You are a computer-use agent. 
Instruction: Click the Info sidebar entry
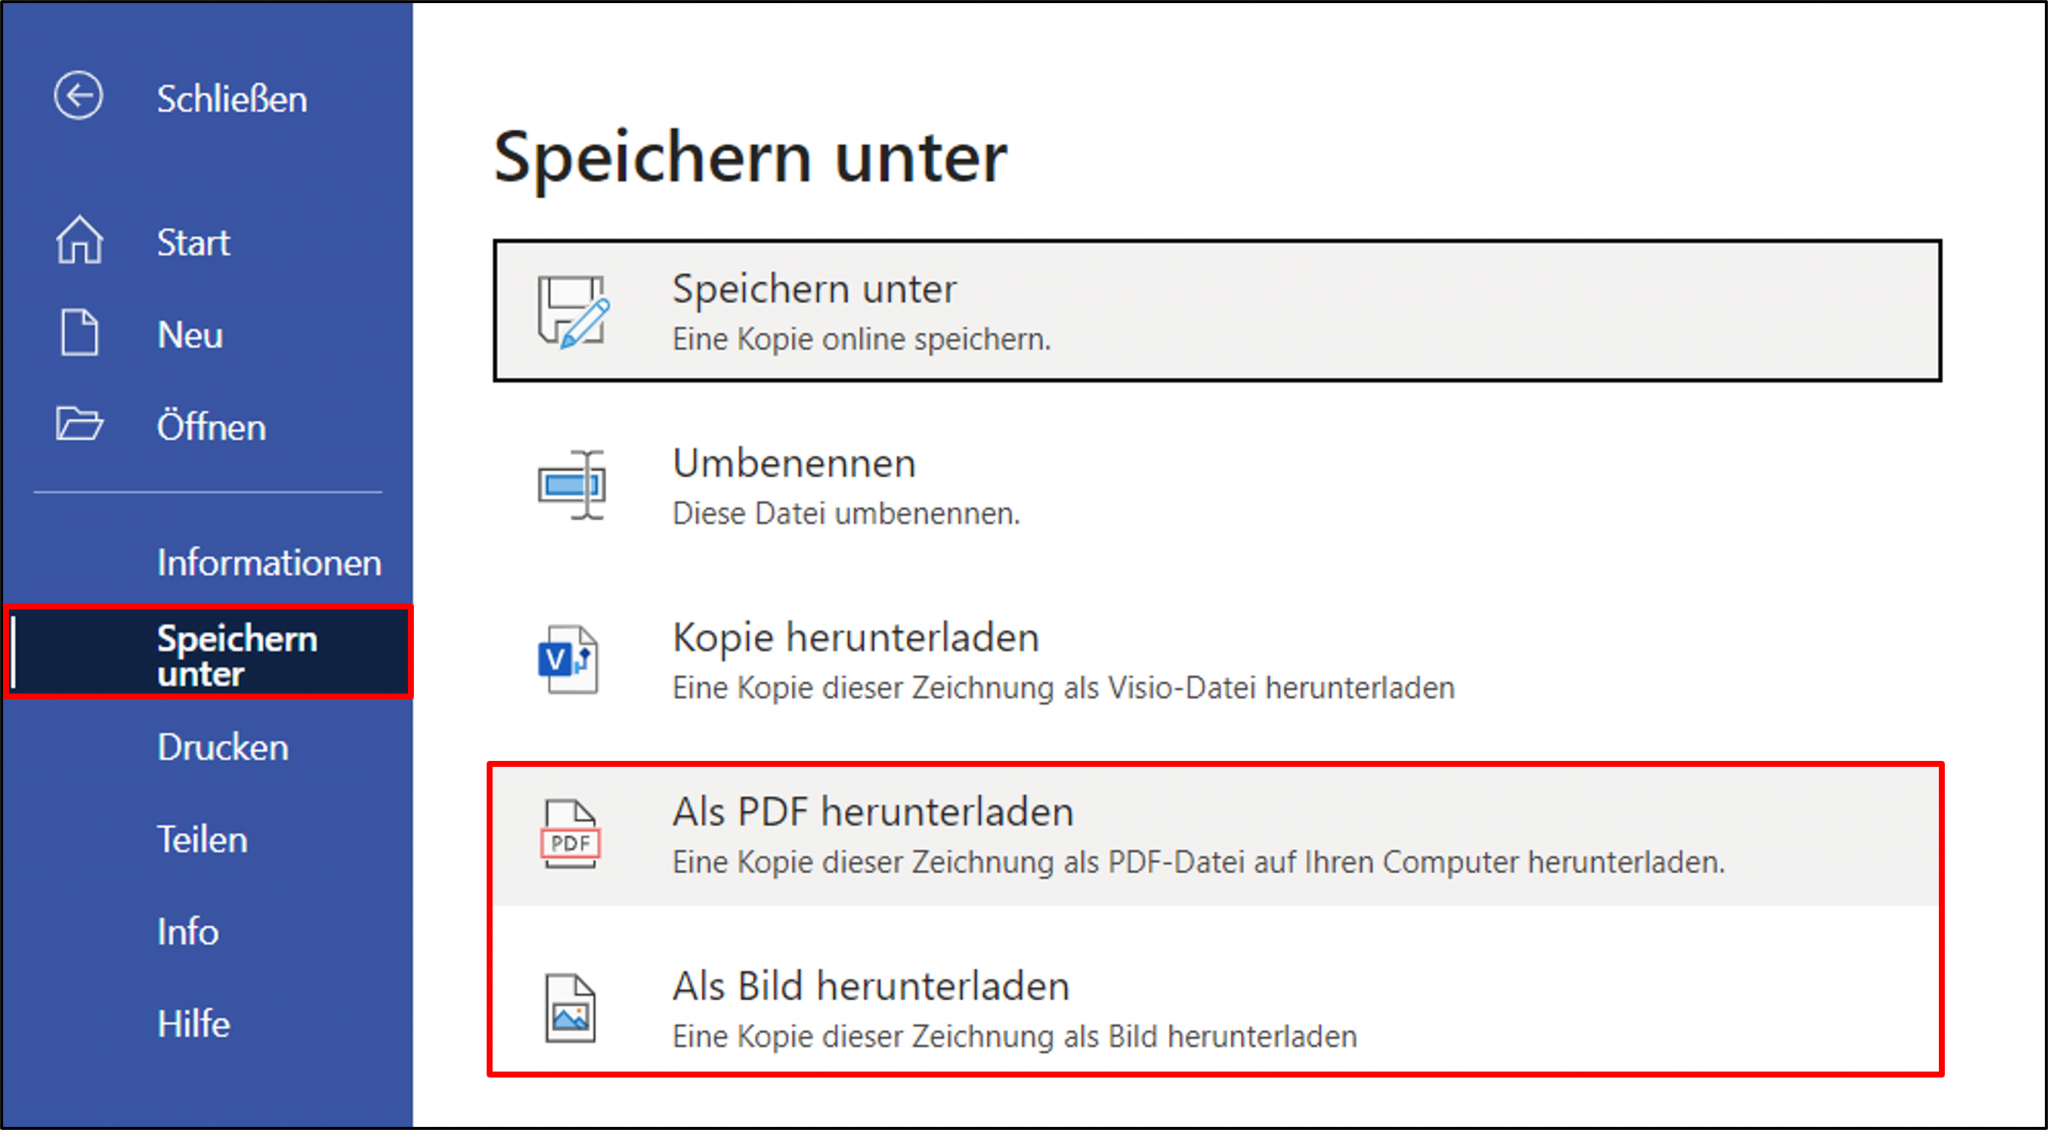(187, 931)
